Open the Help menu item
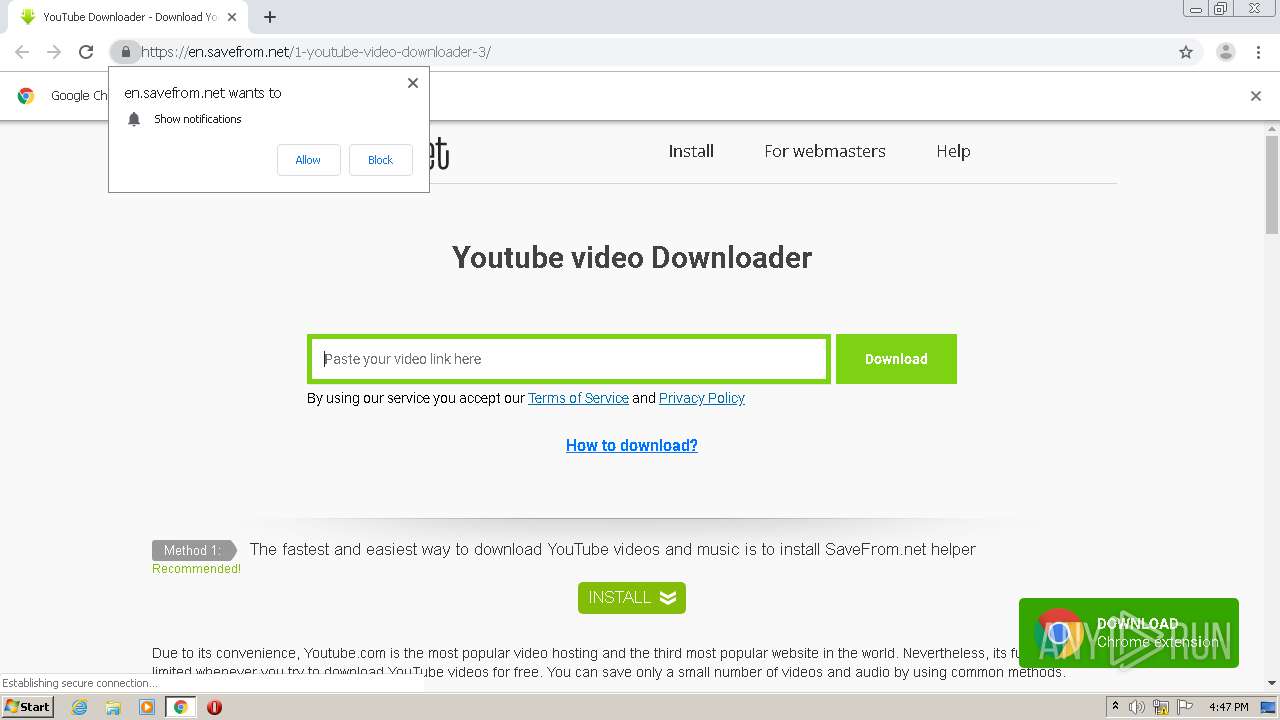Screen dimensions: 1280x720 coord(953,151)
